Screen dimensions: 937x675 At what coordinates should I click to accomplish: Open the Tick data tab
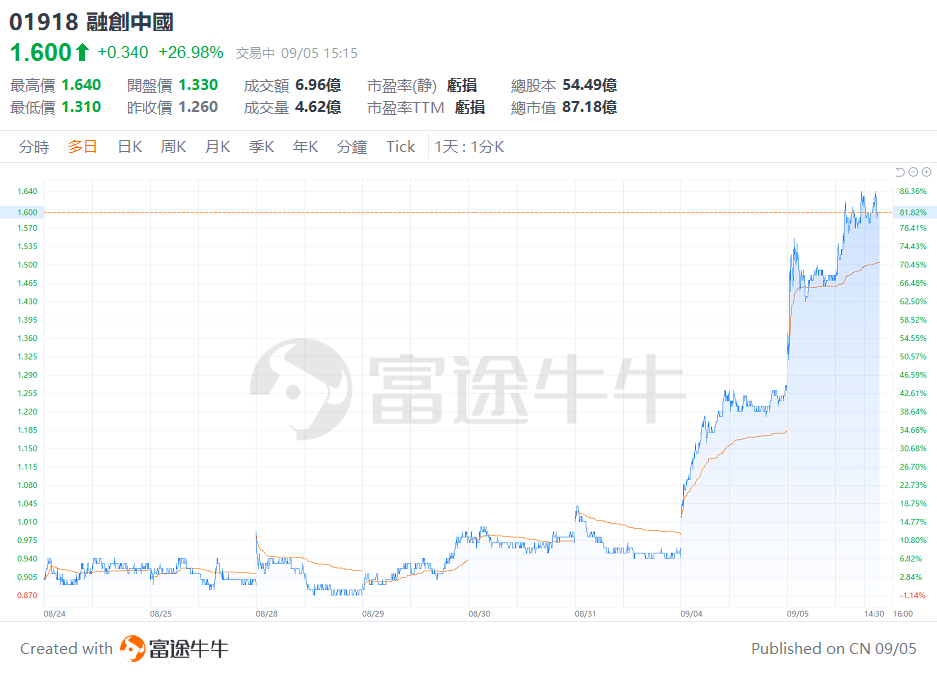pyautogui.click(x=400, y=147)
